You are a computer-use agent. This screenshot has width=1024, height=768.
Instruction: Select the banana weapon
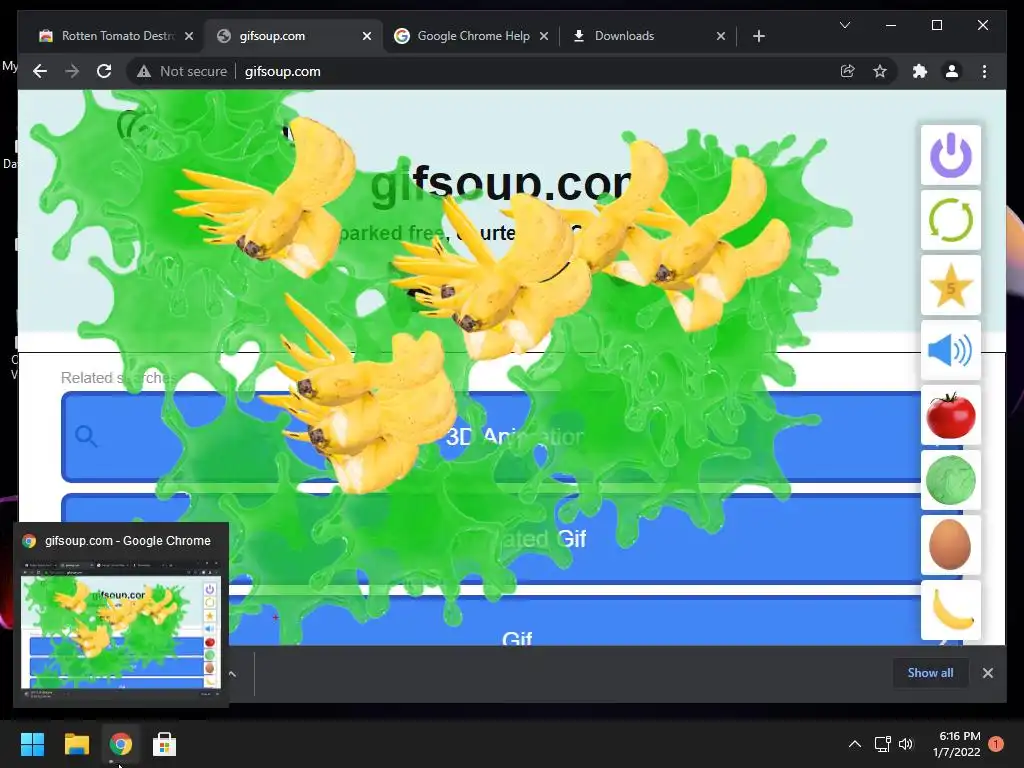click(951, 610)
